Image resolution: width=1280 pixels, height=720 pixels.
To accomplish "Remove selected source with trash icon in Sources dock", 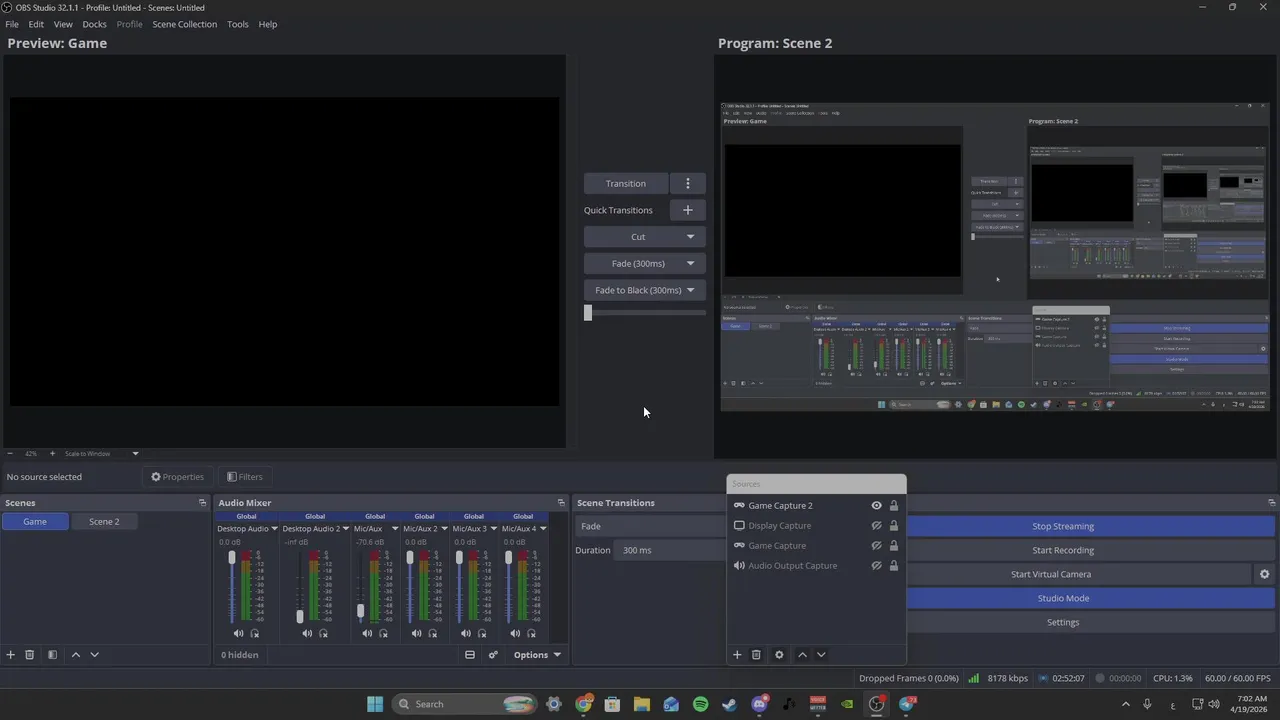I will pyautogui.click(x=756, y=655).
